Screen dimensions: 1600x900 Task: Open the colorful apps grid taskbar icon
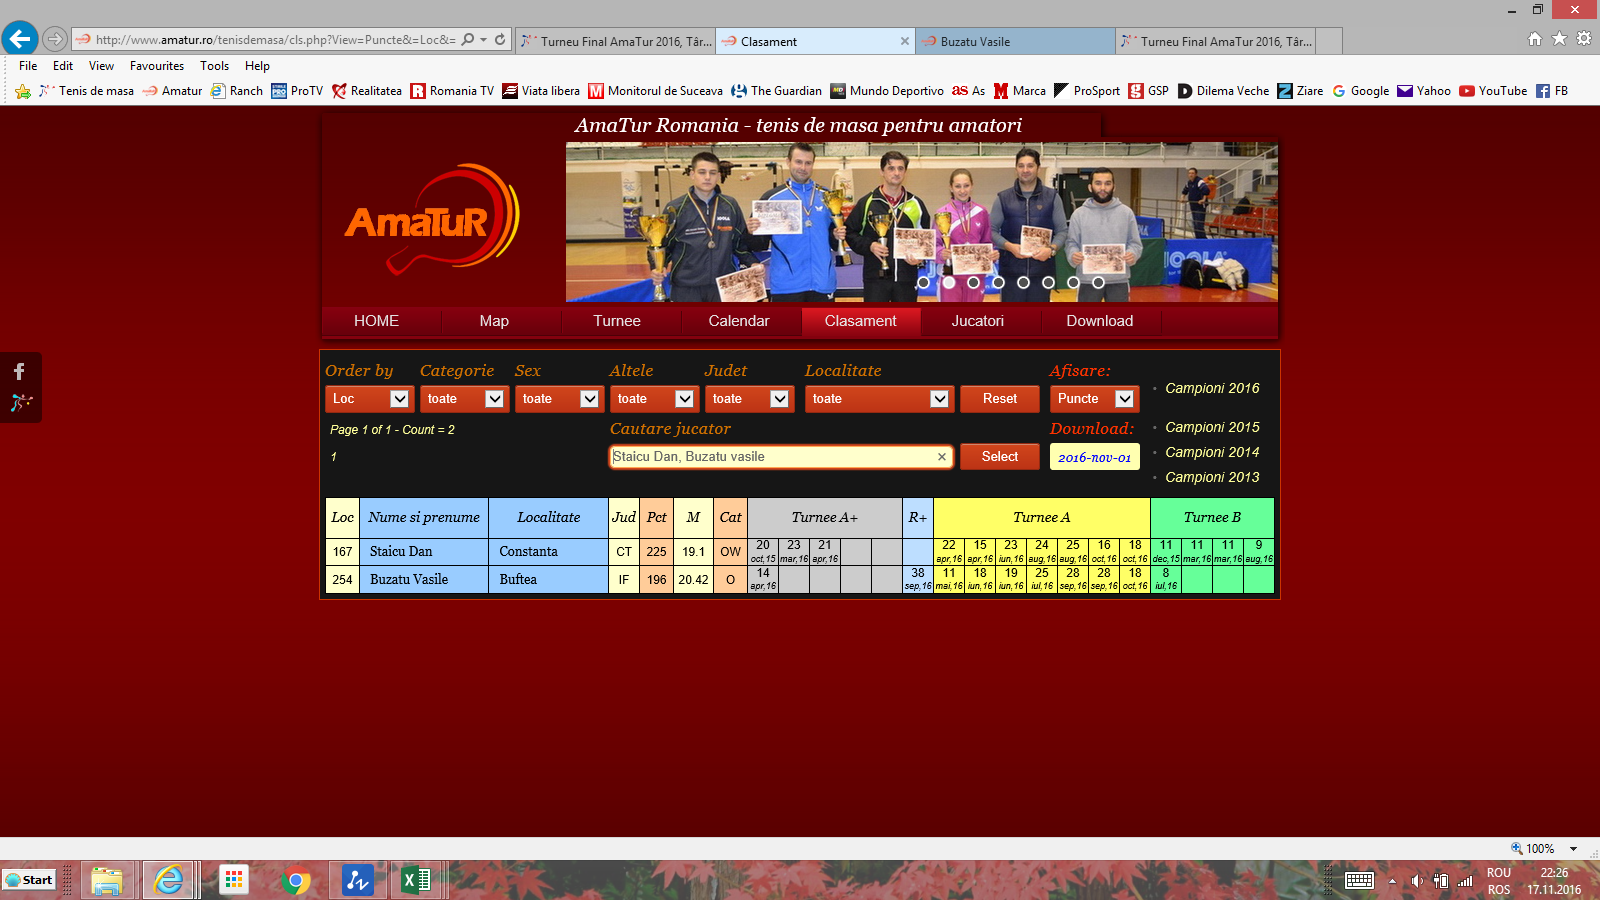[x=233, y=880]
